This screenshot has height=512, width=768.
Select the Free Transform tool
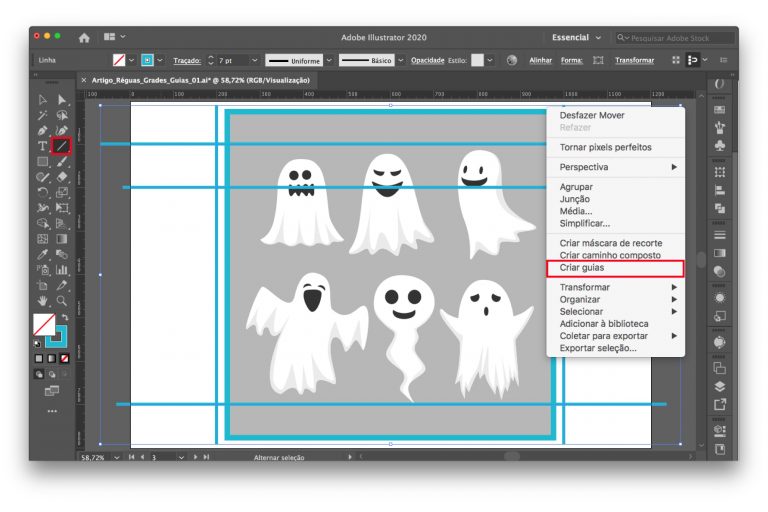click(62, 208)
